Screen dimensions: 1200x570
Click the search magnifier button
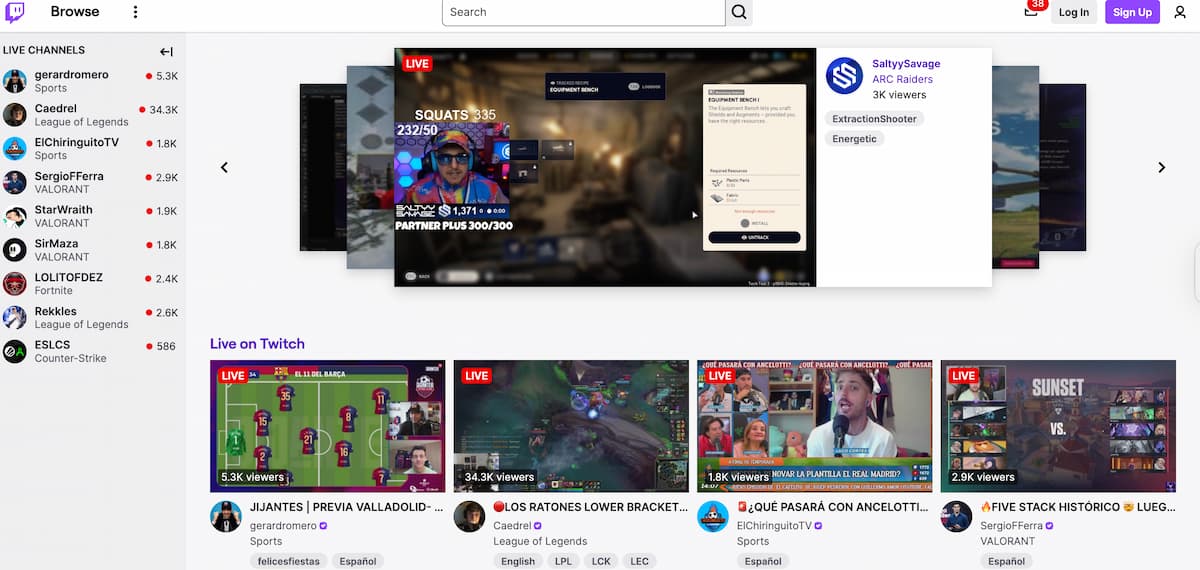pyautogui.click(x=739, y=12)
